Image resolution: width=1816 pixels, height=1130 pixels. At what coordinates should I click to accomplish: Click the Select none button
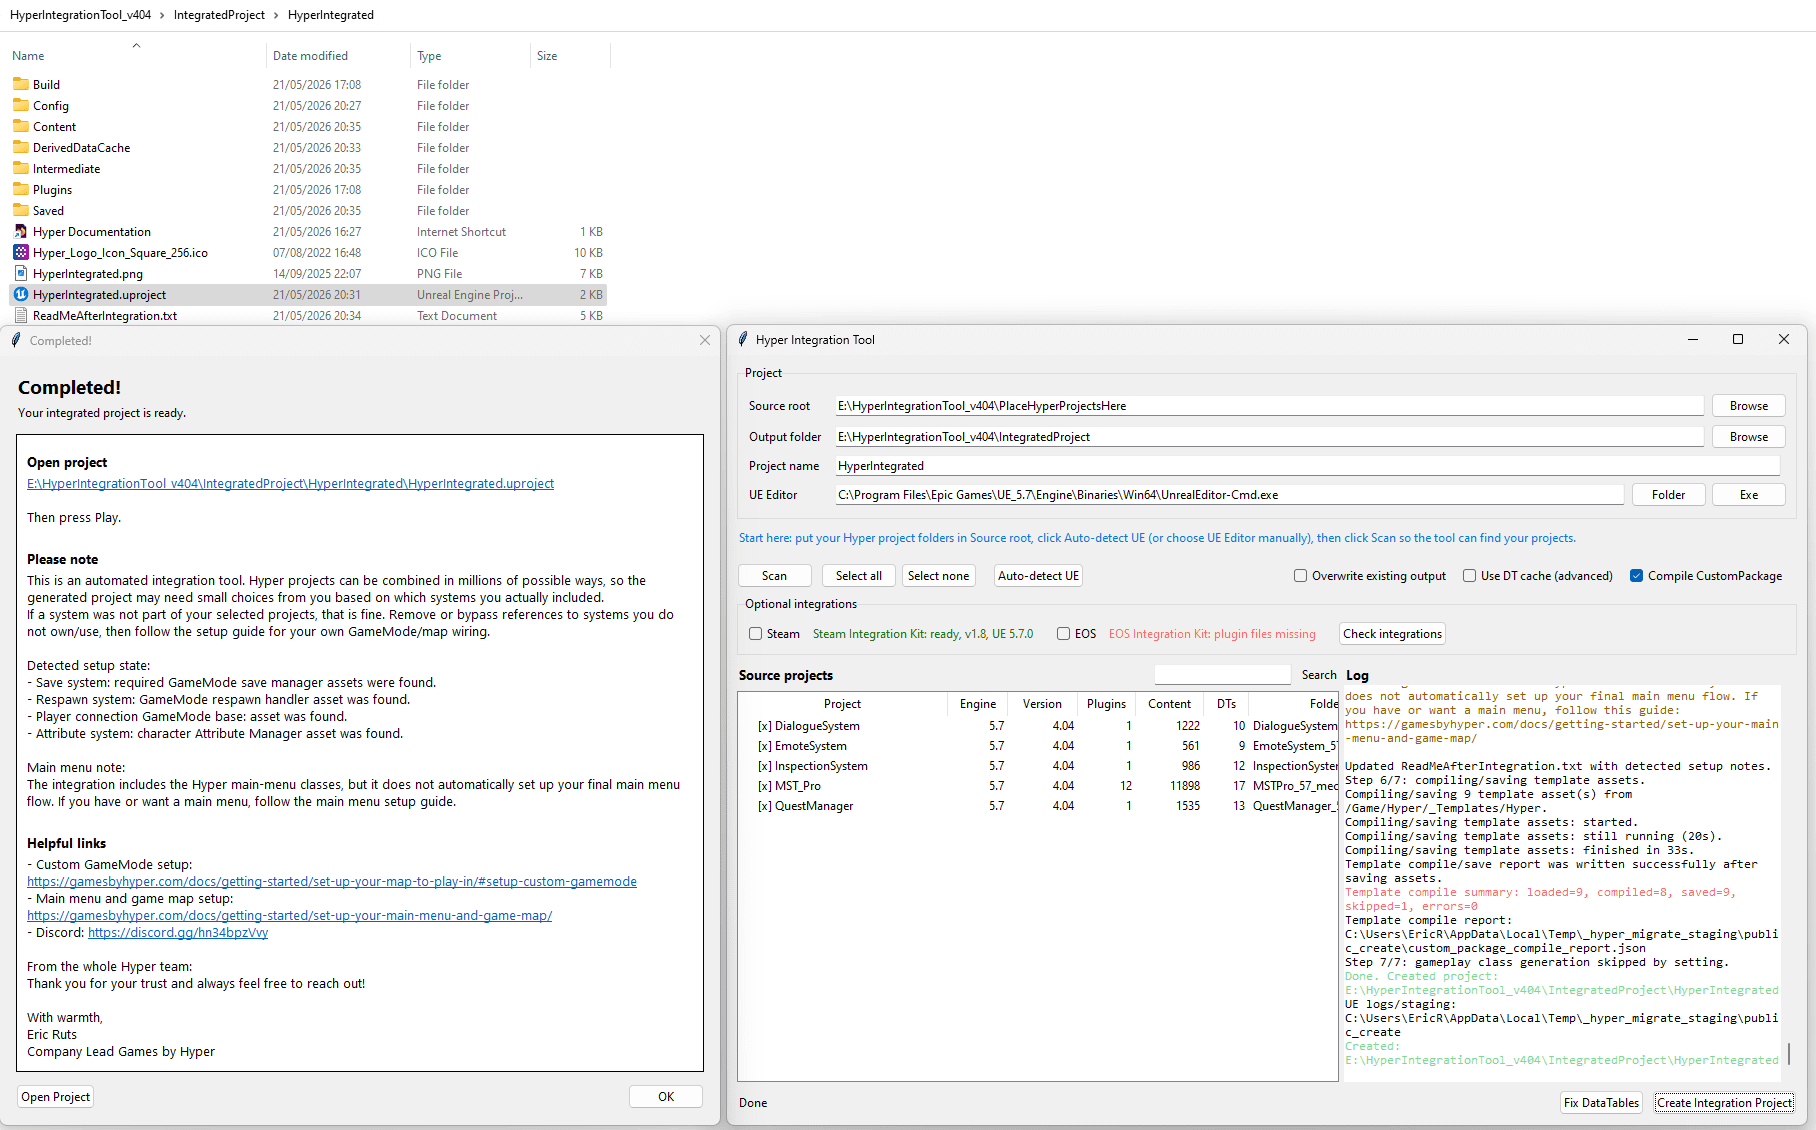pos(938,576)
